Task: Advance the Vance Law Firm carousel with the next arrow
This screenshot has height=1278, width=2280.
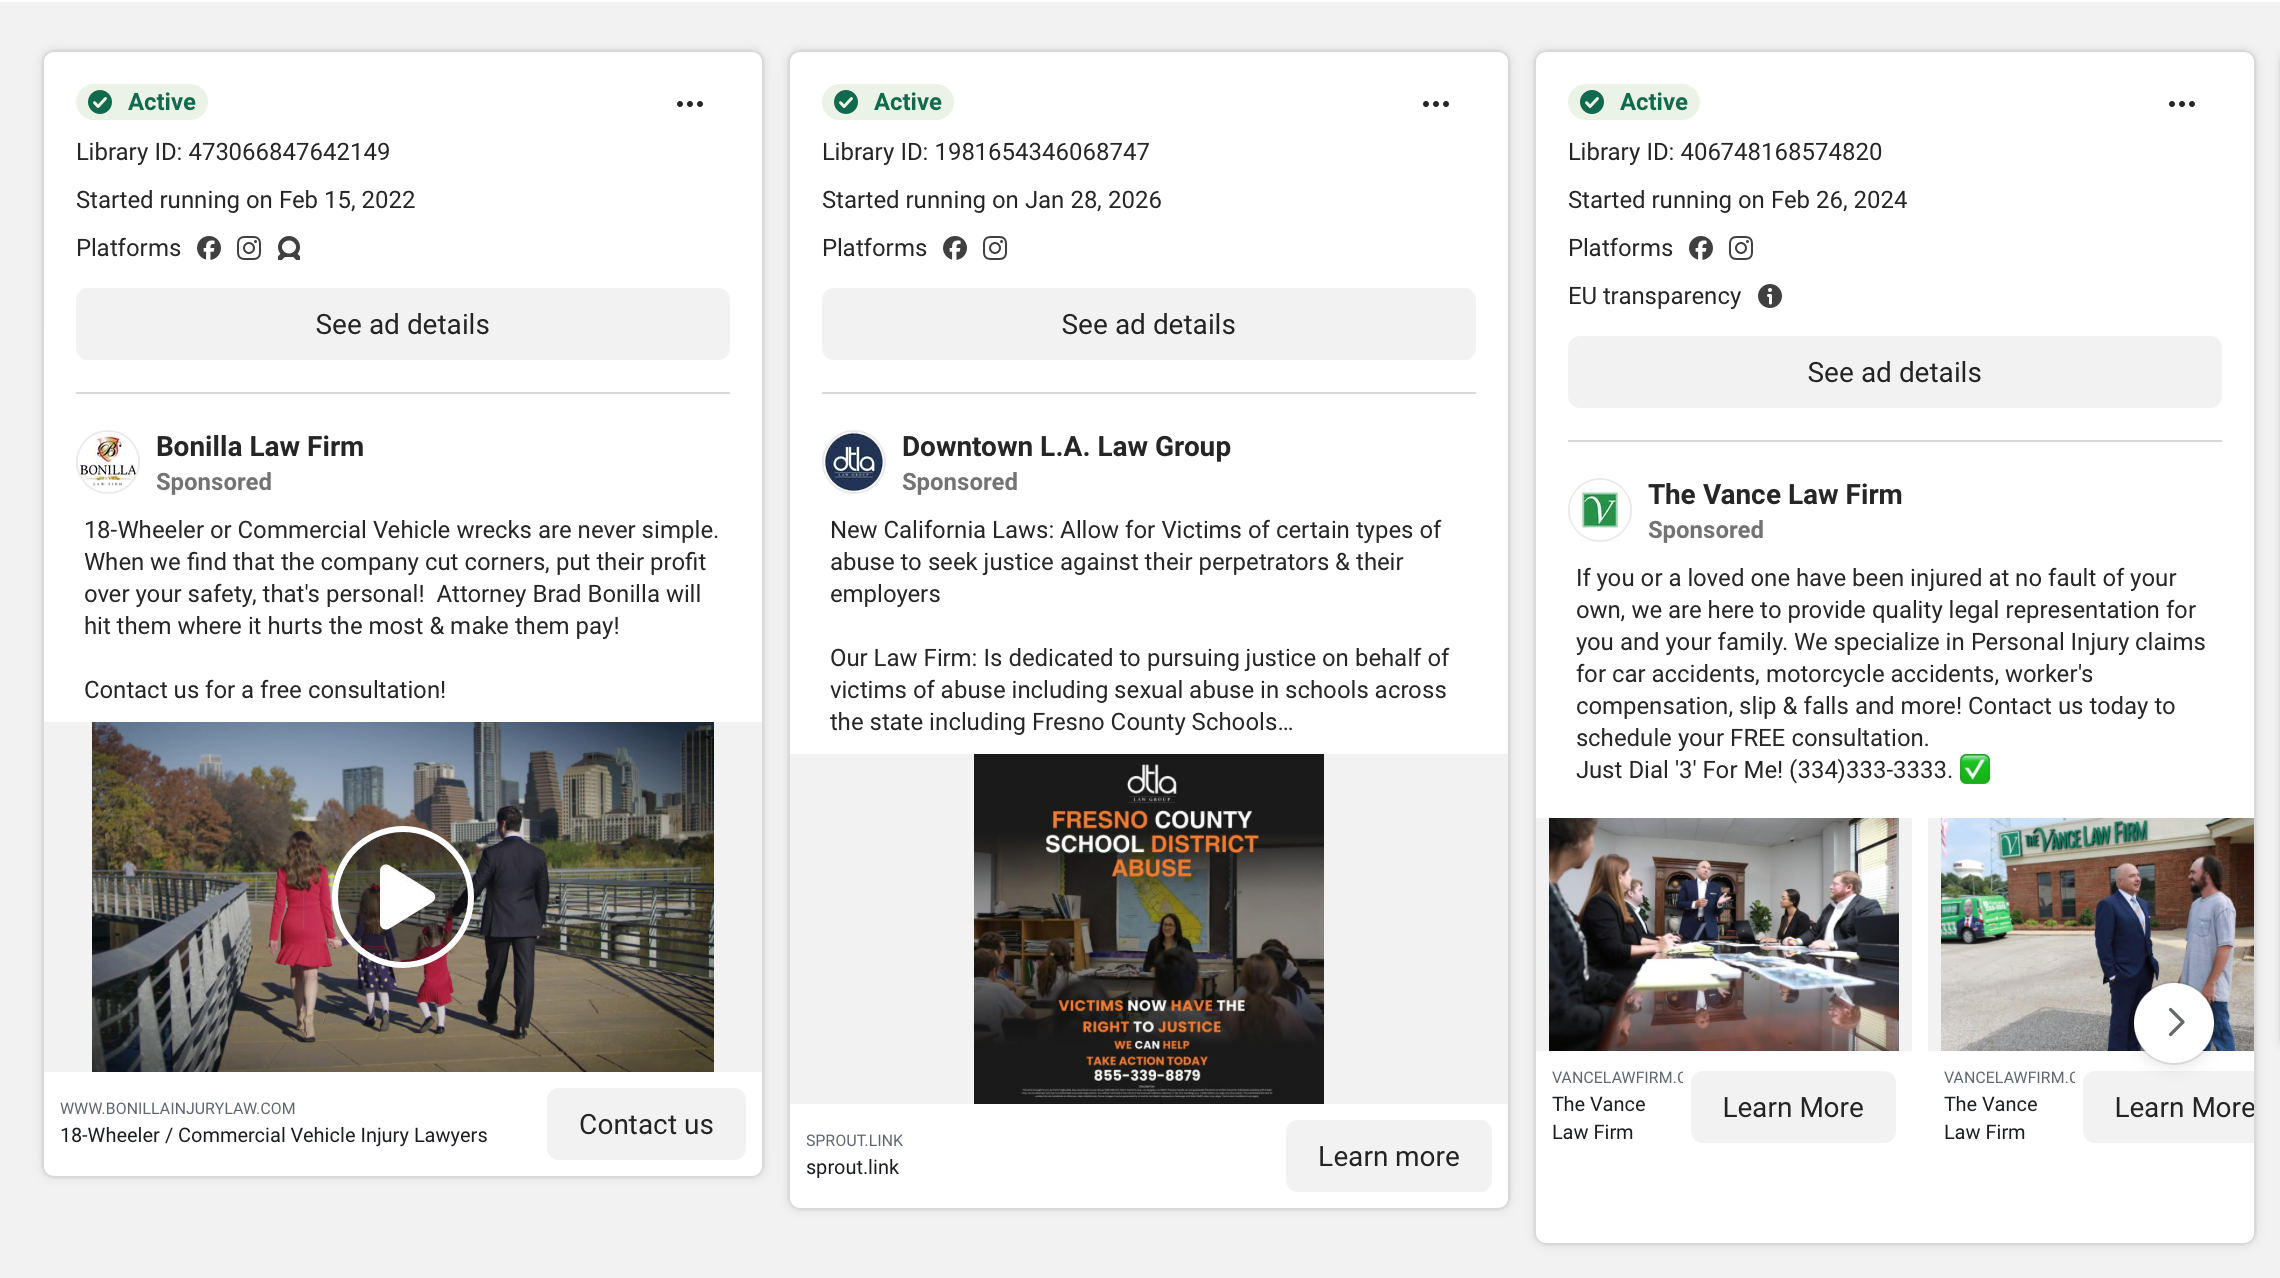Action: coord(2174,1022)
